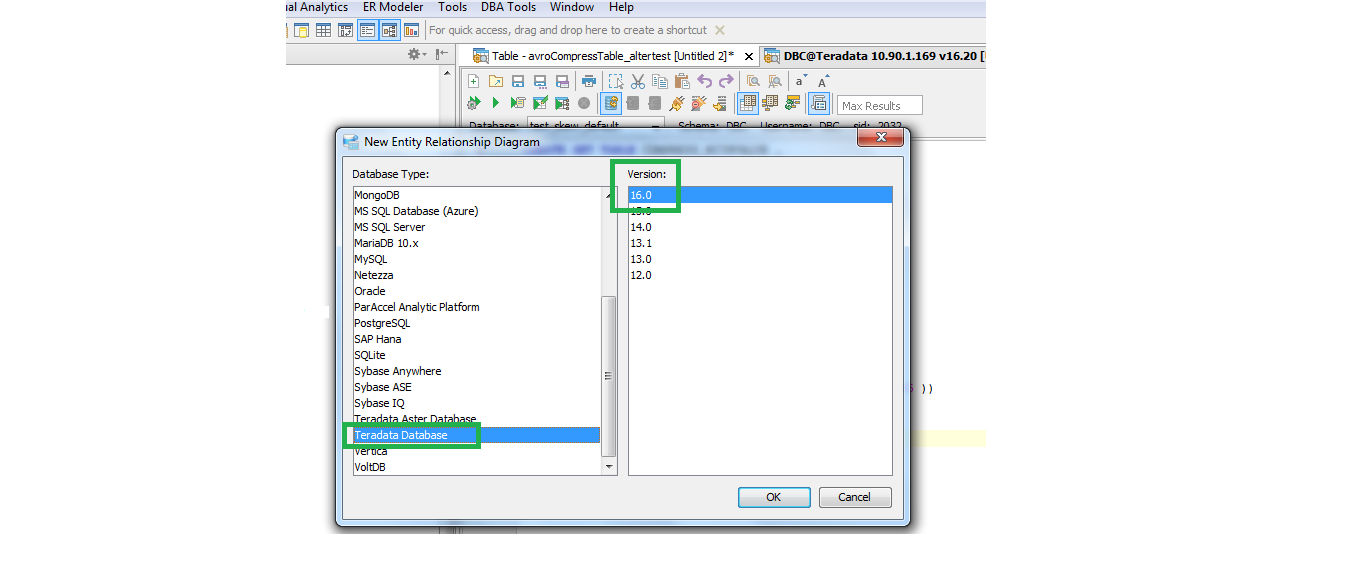Switch to the avroCompressTable_altertest tab

[x=611, y=56]
